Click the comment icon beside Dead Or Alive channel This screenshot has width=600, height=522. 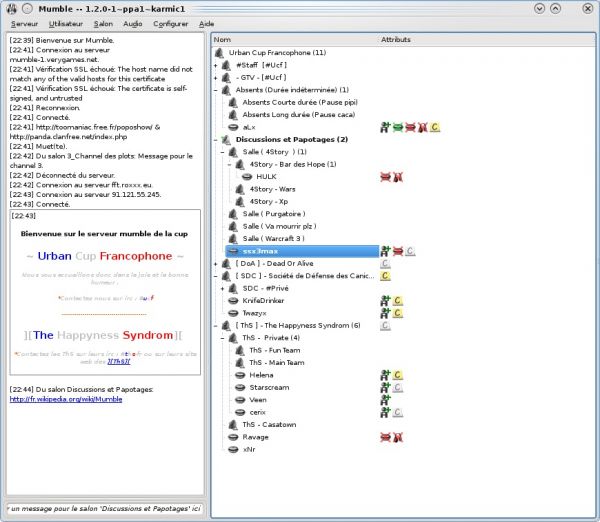tap(385, 263)
